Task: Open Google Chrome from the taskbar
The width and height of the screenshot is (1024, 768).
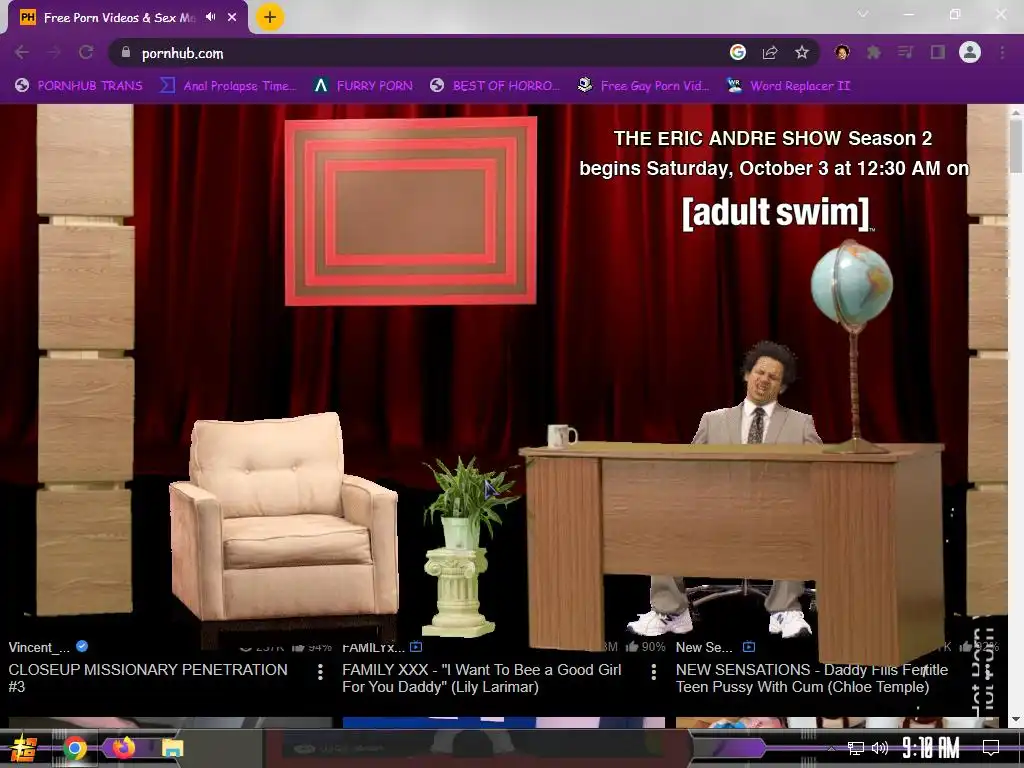Action: (75, 748)
